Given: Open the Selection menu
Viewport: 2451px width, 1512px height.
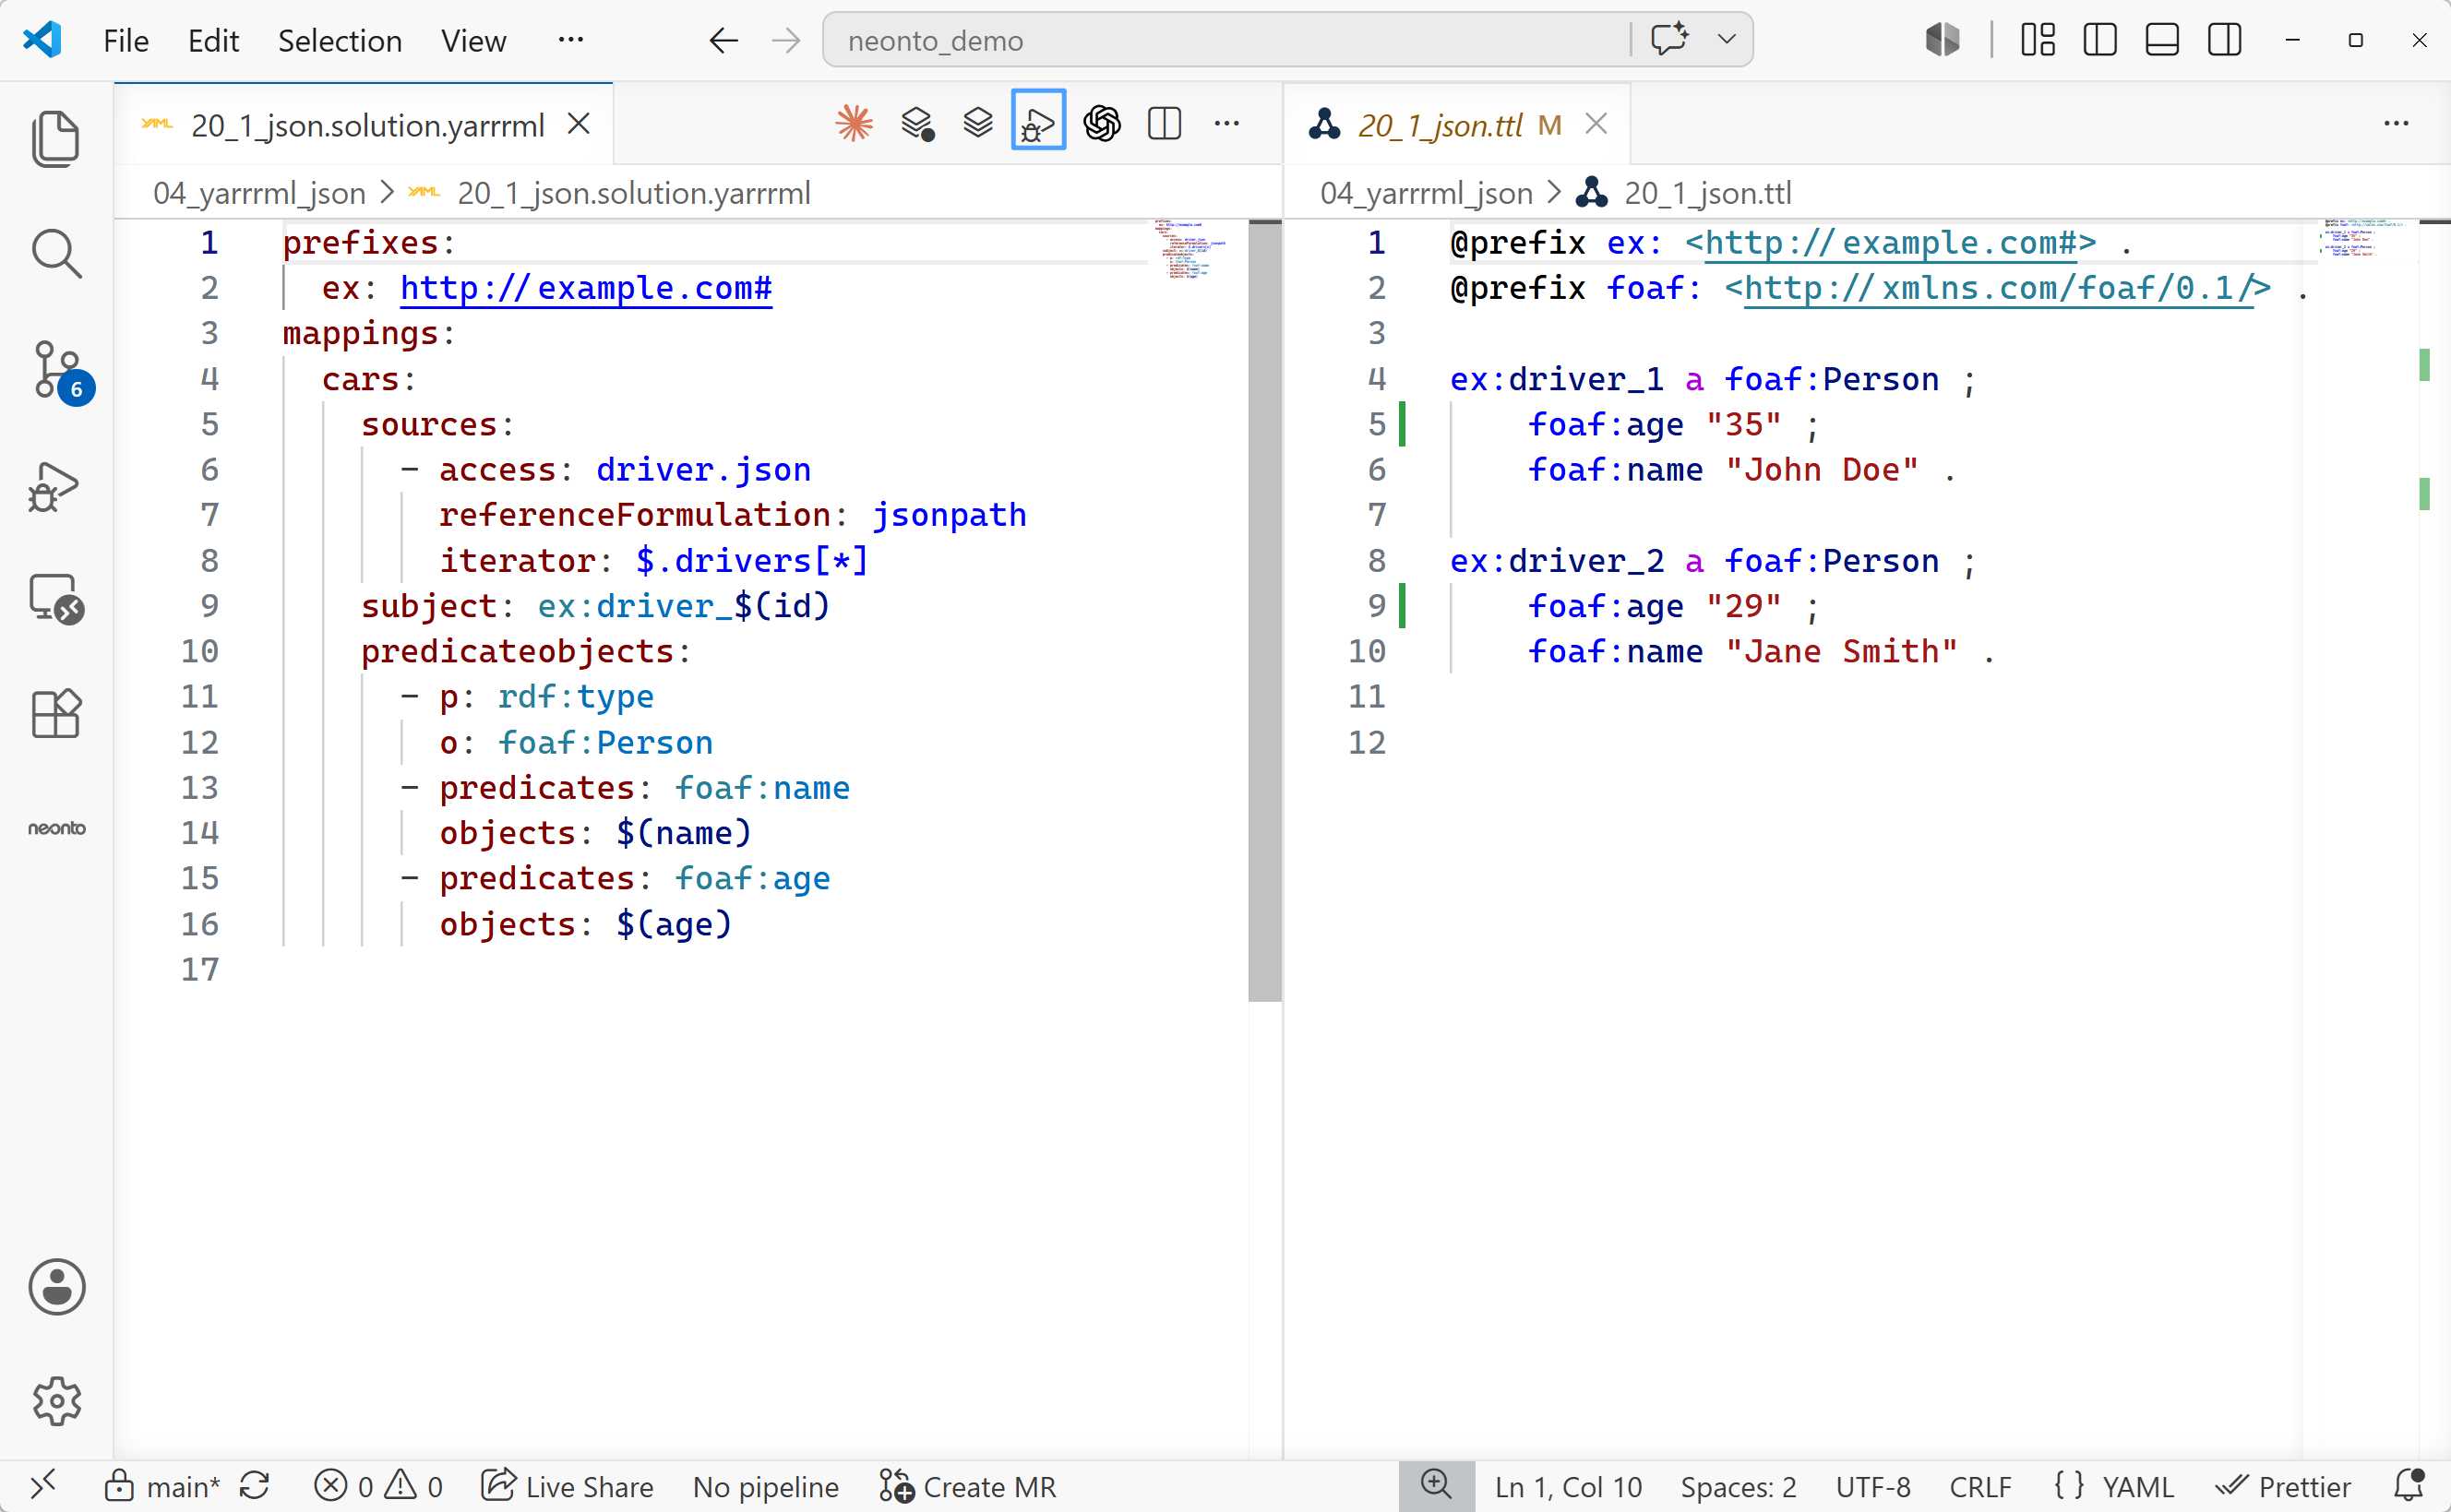Looking at the screenshot, I should pos(340,41).
